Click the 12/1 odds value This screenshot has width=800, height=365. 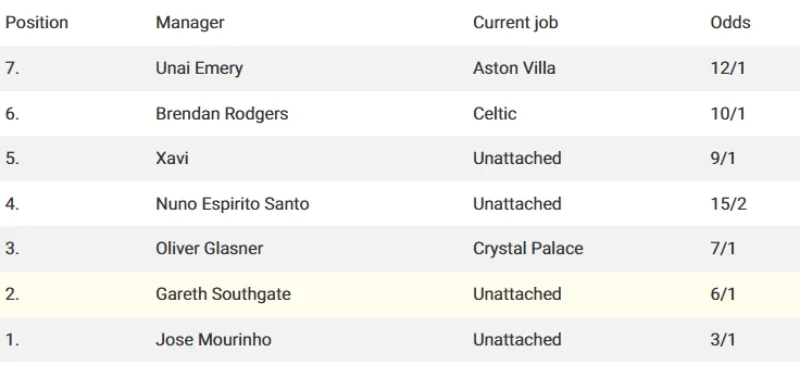click(728, 68)
